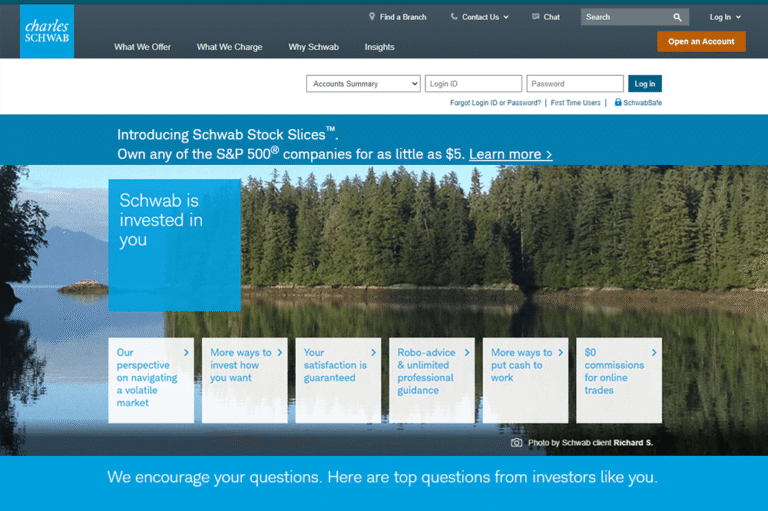Open the Why Schwab menu
Viewport: 768px width, 511px height.
(313, 47)
